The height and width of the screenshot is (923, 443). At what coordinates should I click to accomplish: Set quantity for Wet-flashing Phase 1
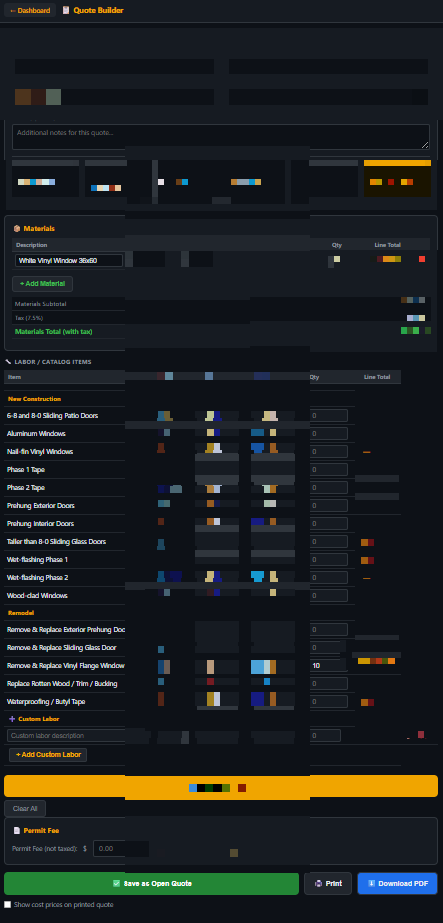(x=328, y=560)
